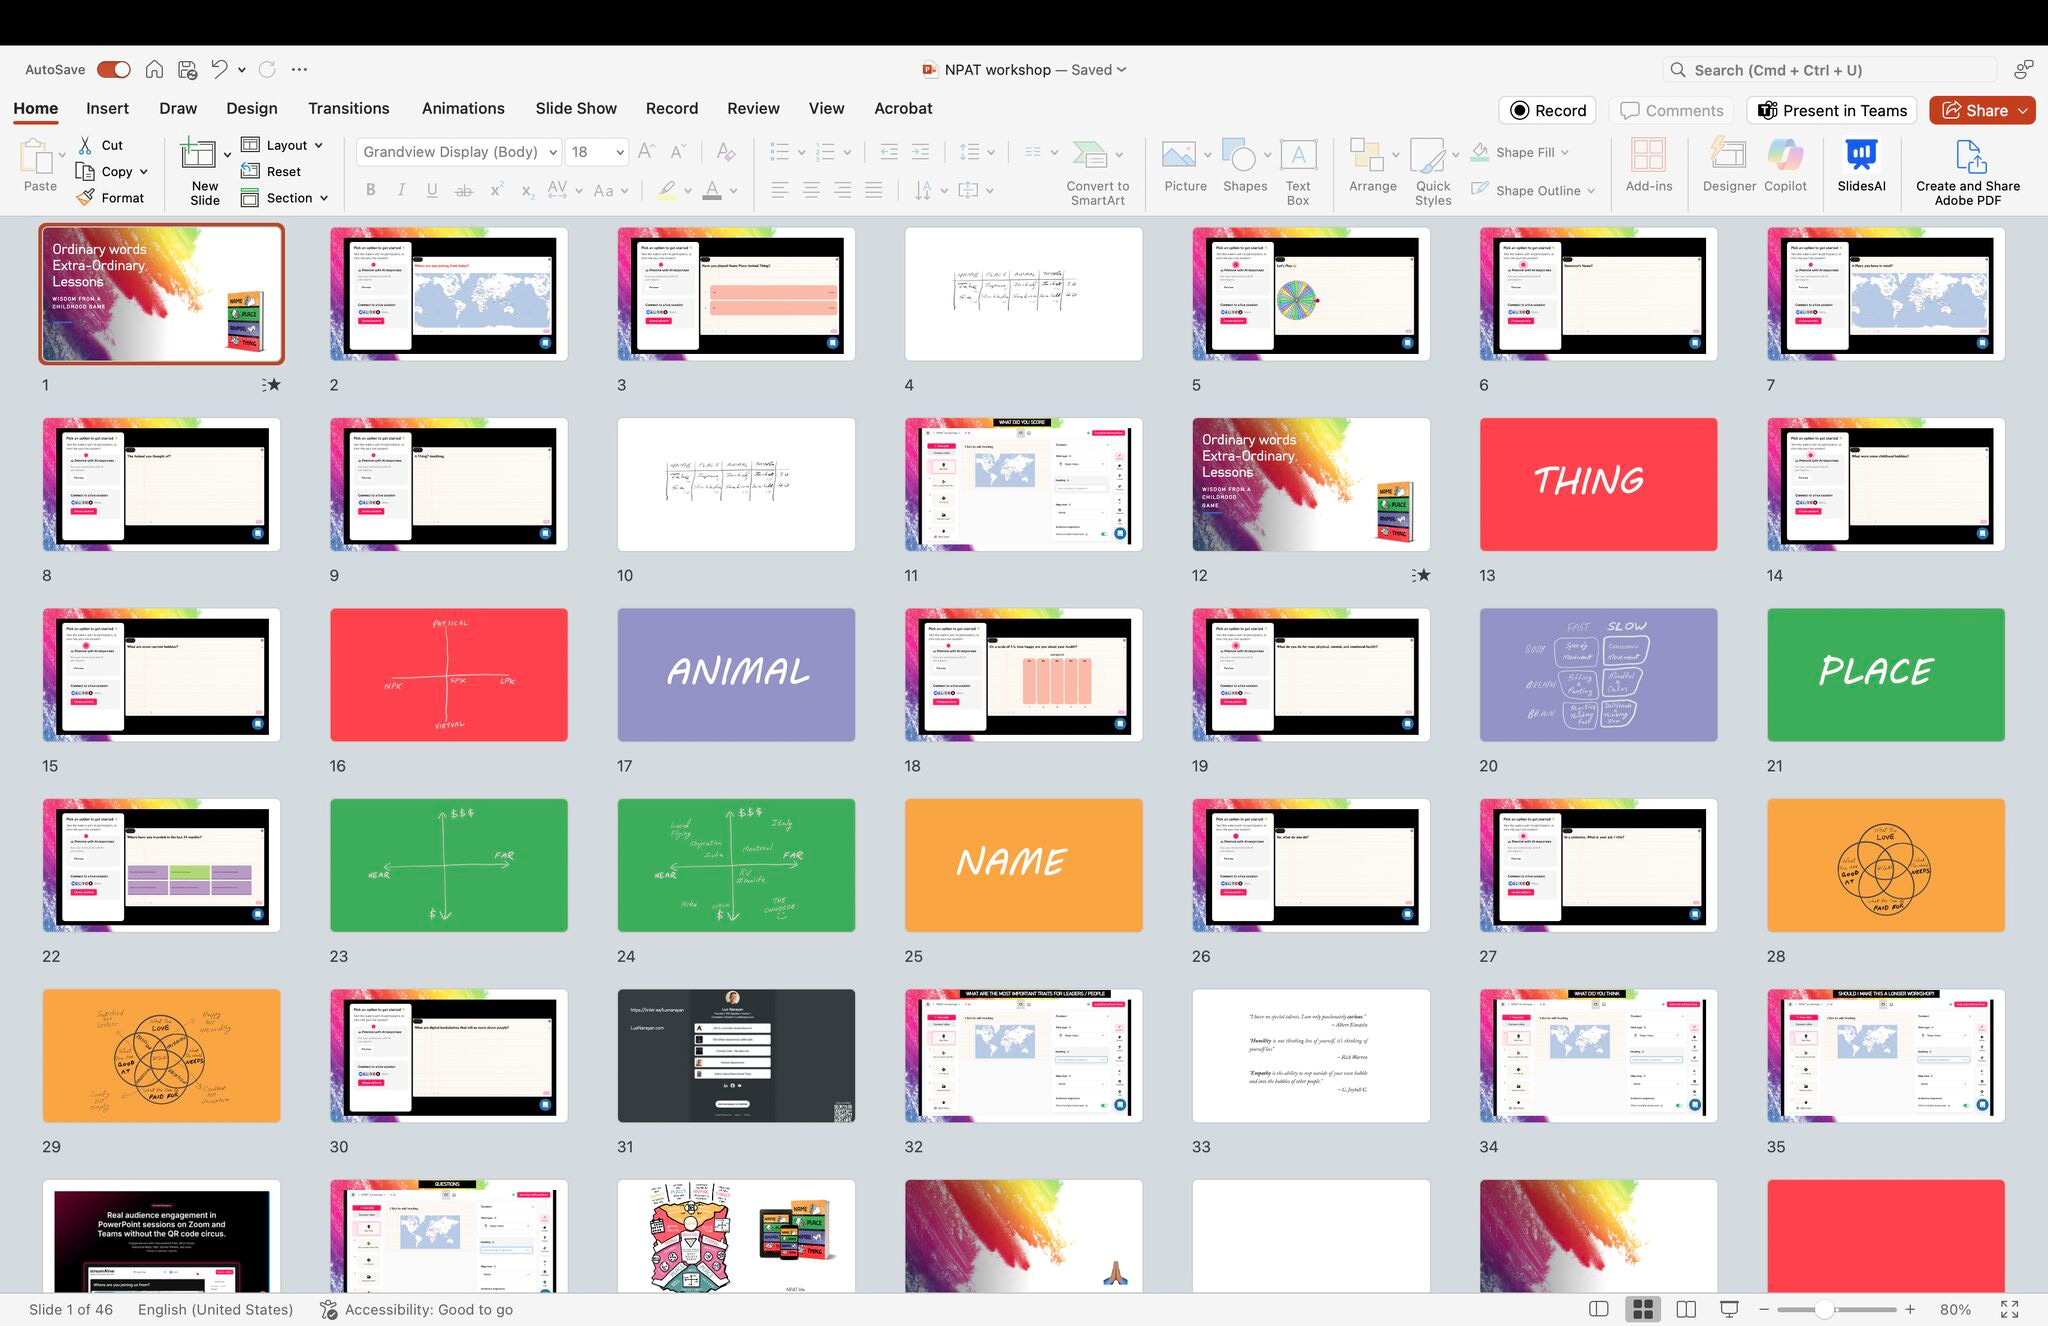This screenshot has height=1326, width=2048.
Task: Insert a Picture from the ribbon
Action: click(1179, 156)
